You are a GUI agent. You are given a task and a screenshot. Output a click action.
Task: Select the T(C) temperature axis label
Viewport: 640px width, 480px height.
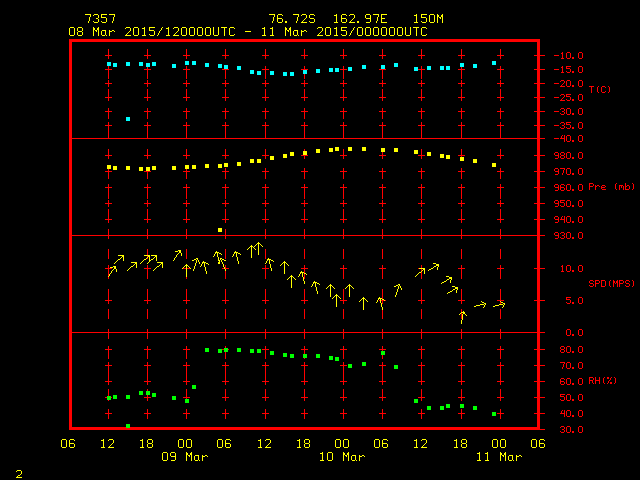tap(599, 90)
